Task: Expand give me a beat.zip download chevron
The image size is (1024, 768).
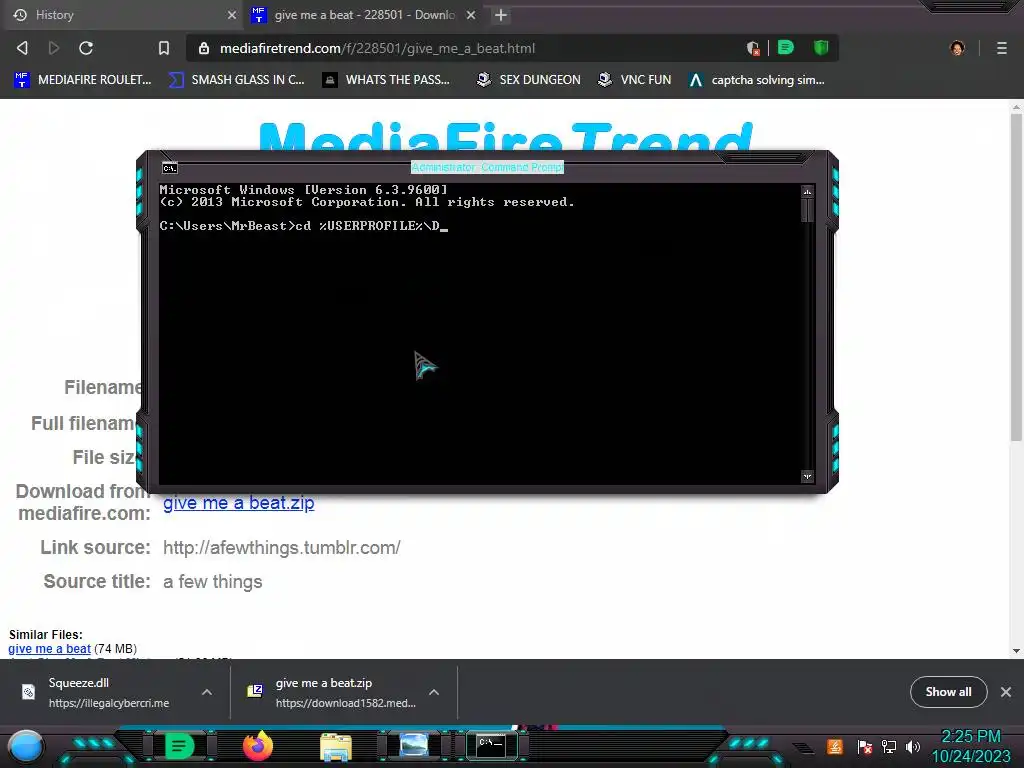Action: tap(434, 692)
